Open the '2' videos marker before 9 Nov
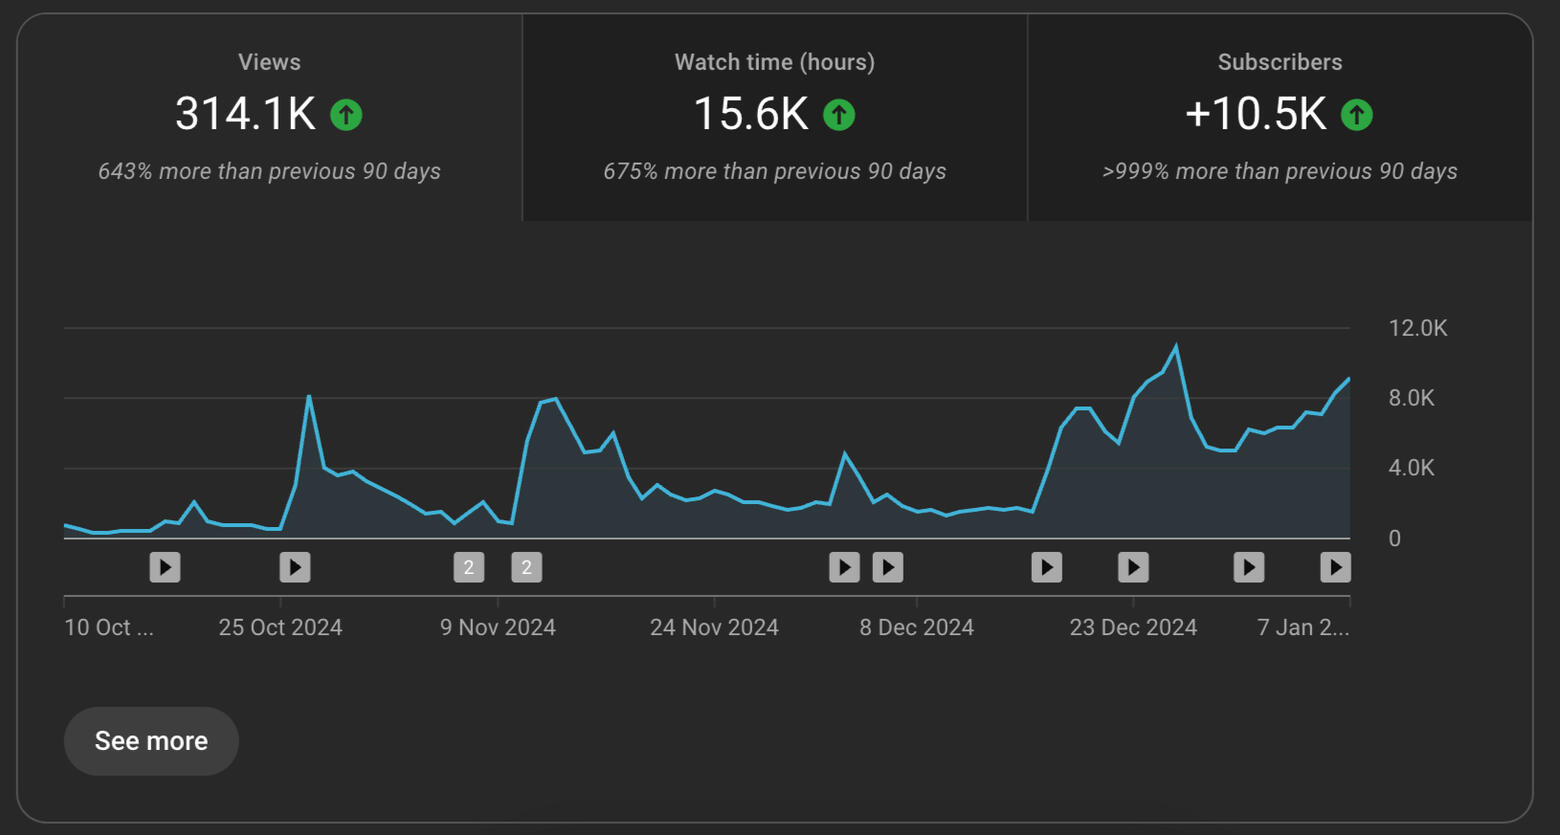Viewport: 1560px width, 835px height. click(x=469, y=567)
